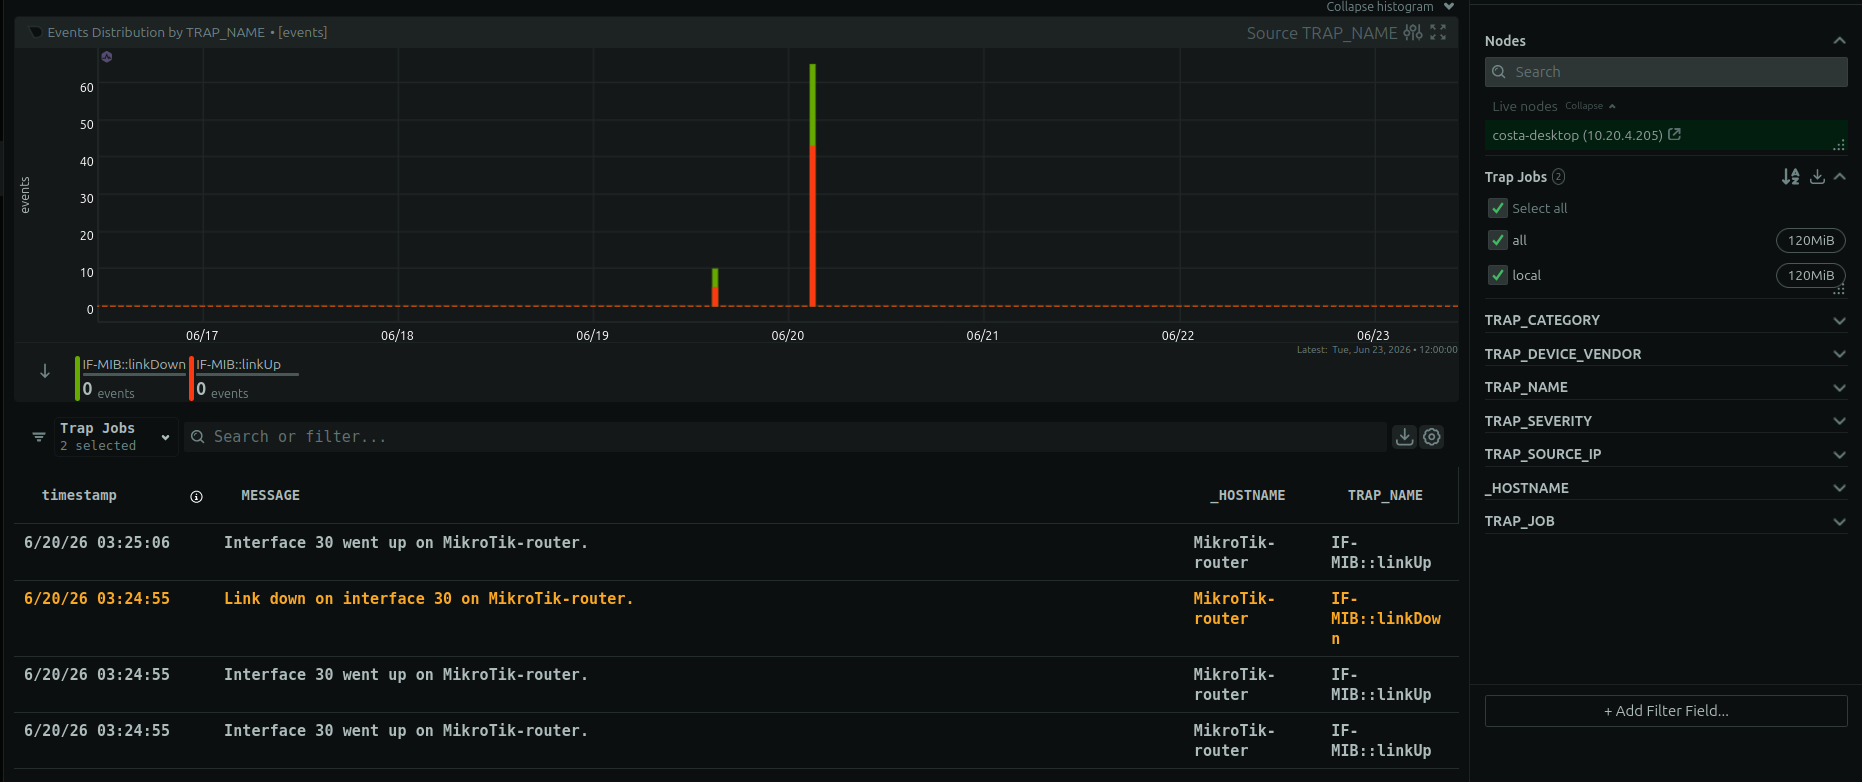
Task: Click MESSAGE column header
Action: 270,496
